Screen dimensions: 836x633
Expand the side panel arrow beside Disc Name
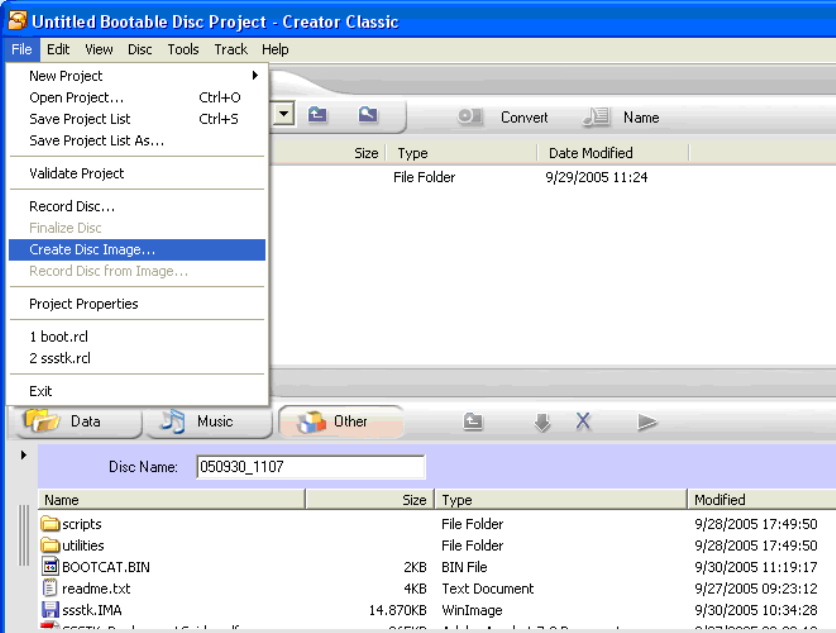[23, 455]
